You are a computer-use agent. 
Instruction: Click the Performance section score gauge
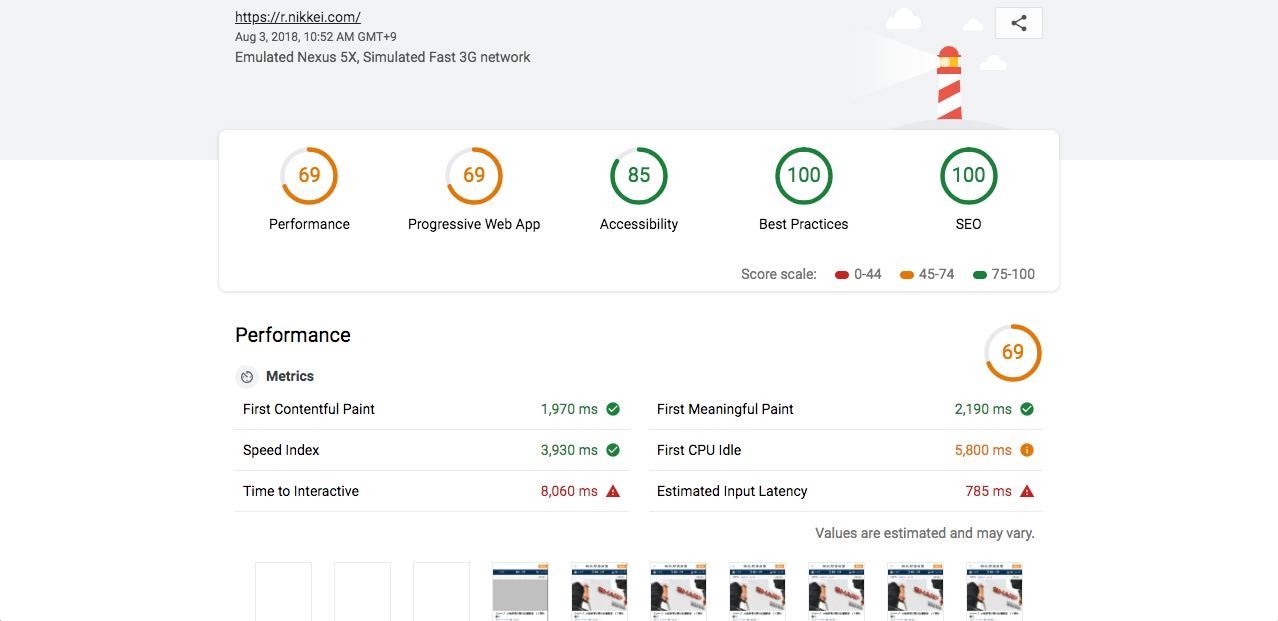coord(1013,352)
